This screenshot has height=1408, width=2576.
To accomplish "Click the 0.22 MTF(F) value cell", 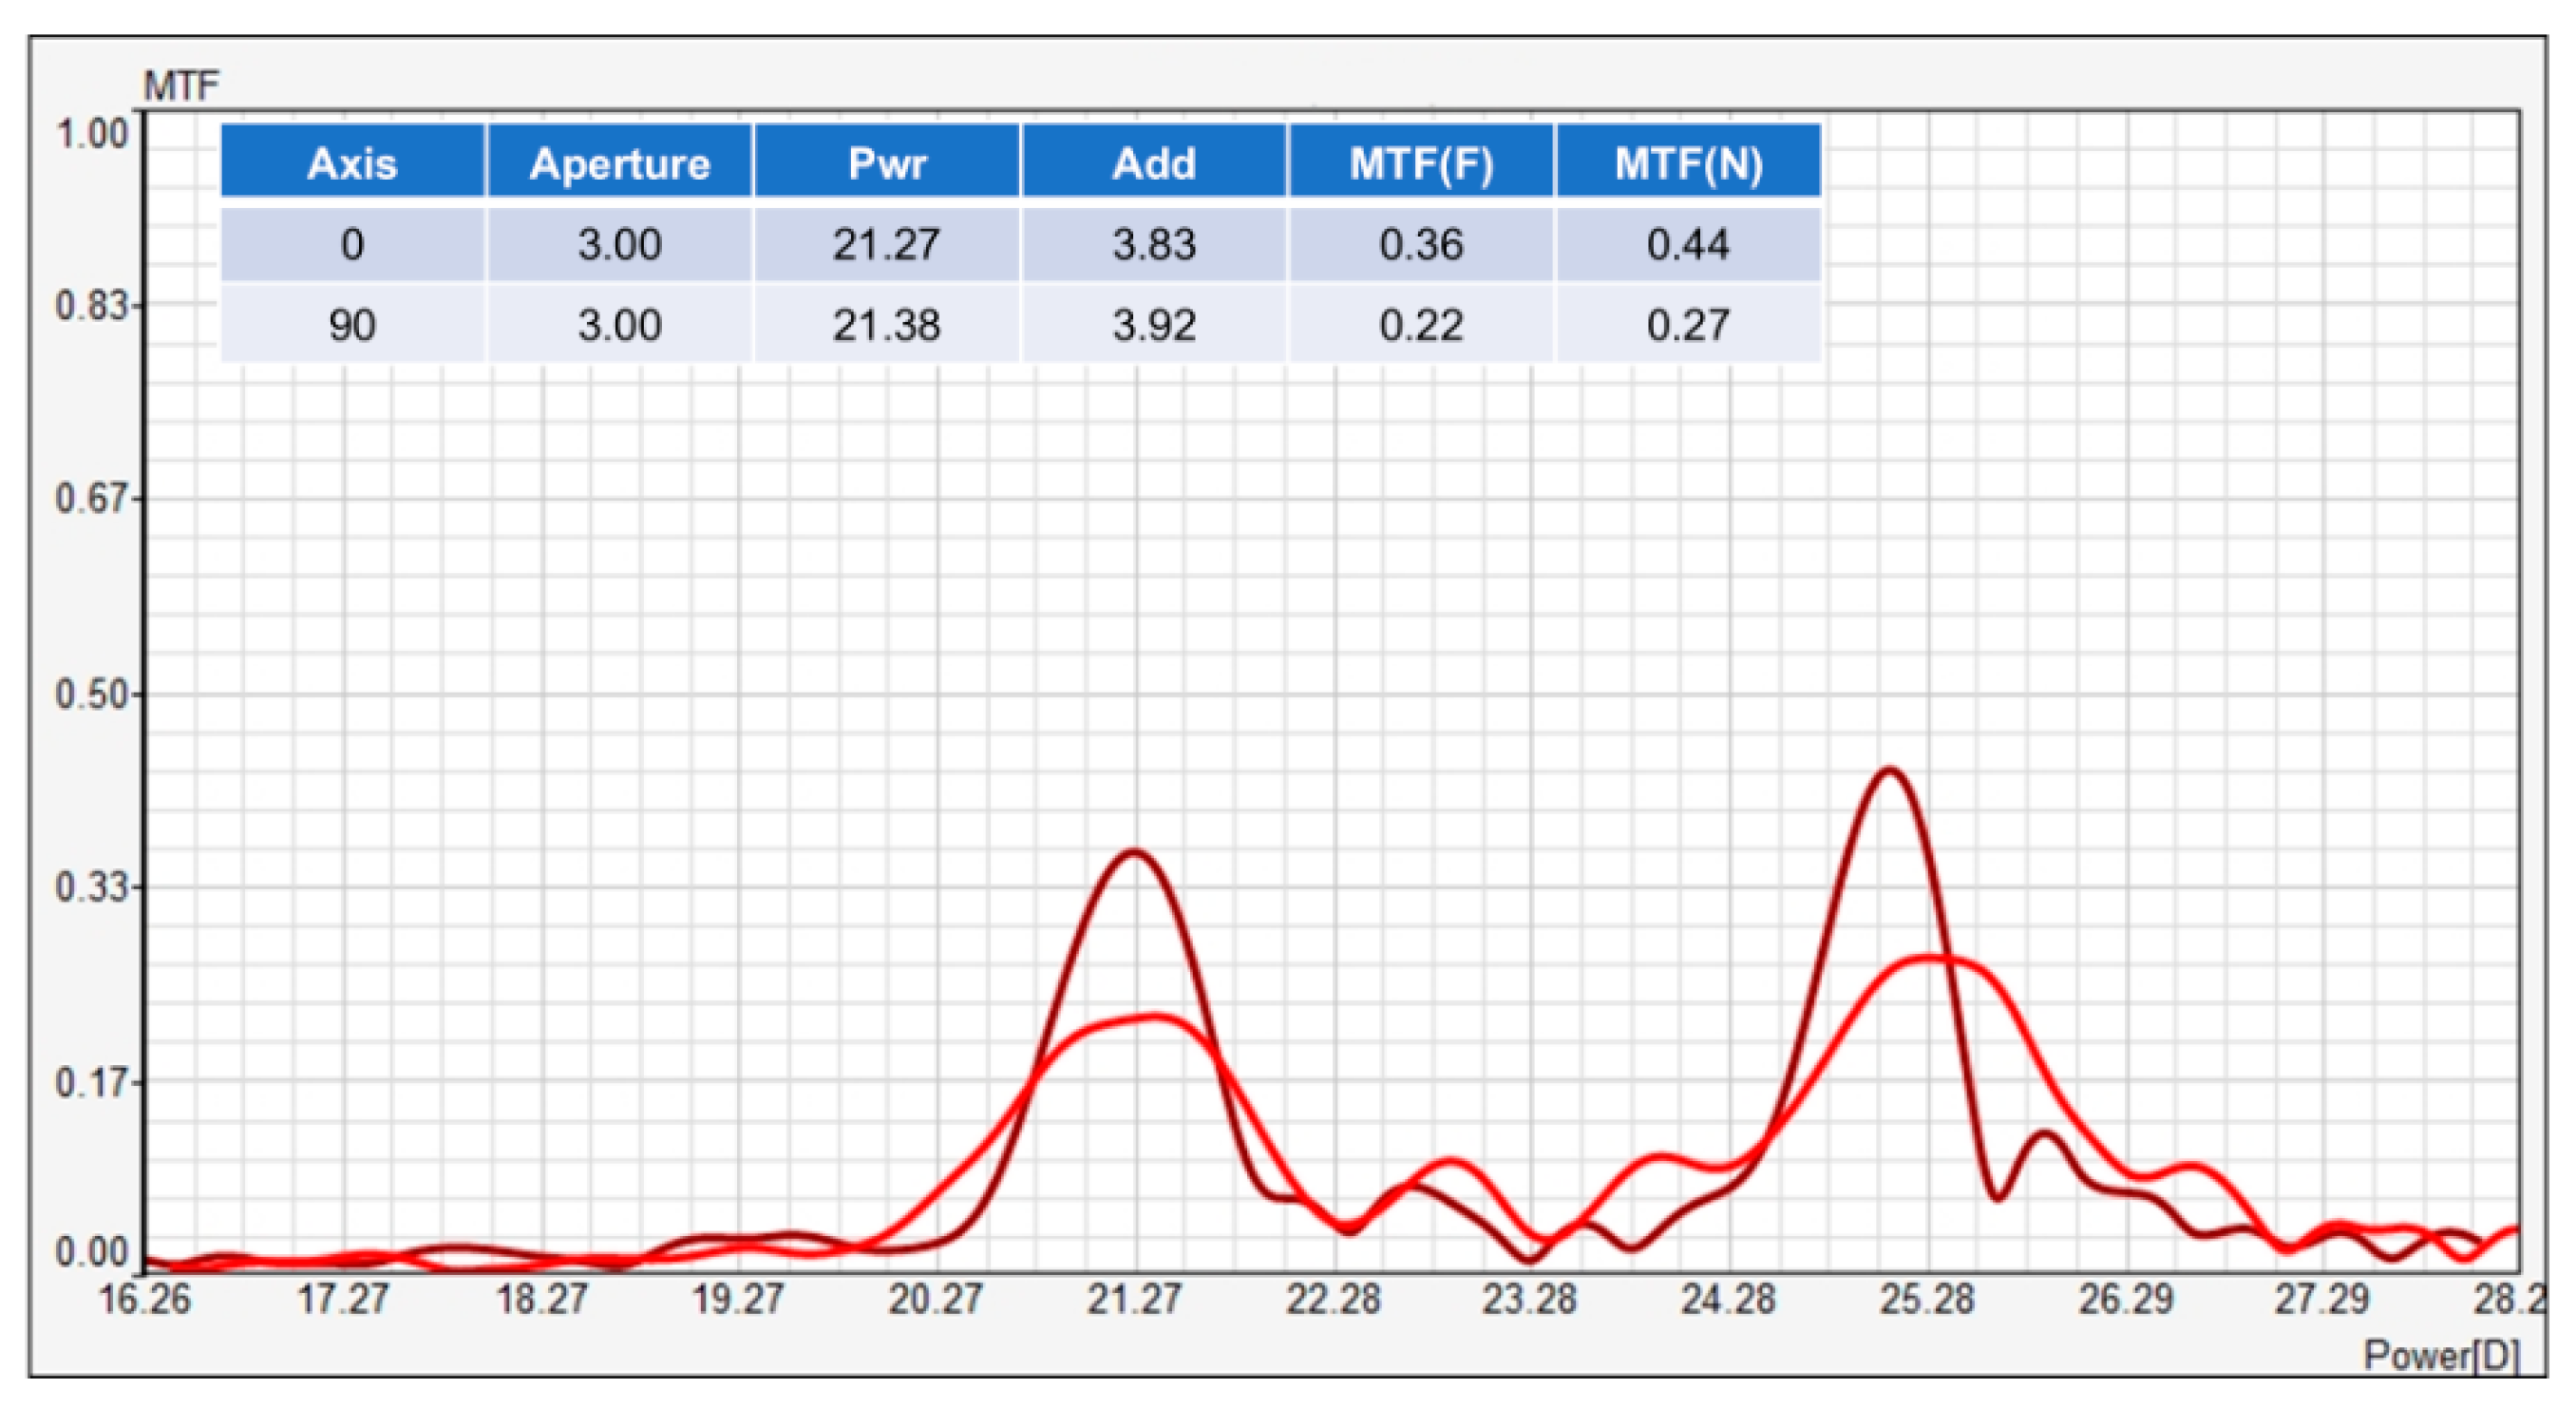I will [1421, 325].
